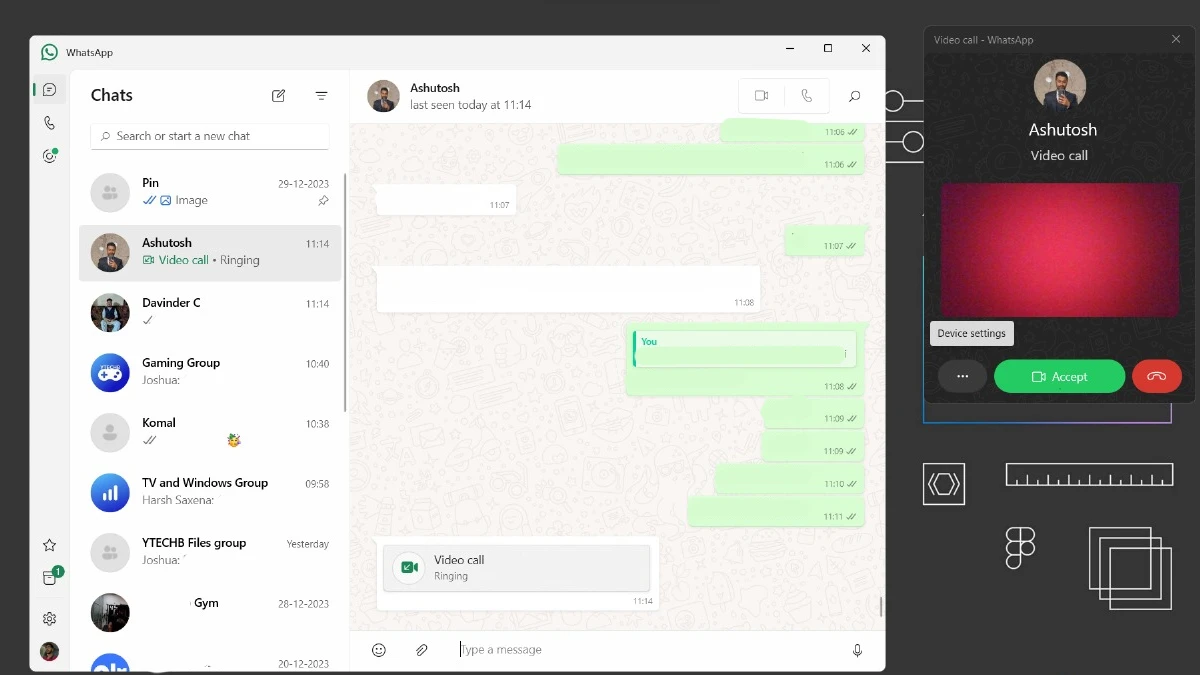Start a new chat with compose icon

(278, 96)
